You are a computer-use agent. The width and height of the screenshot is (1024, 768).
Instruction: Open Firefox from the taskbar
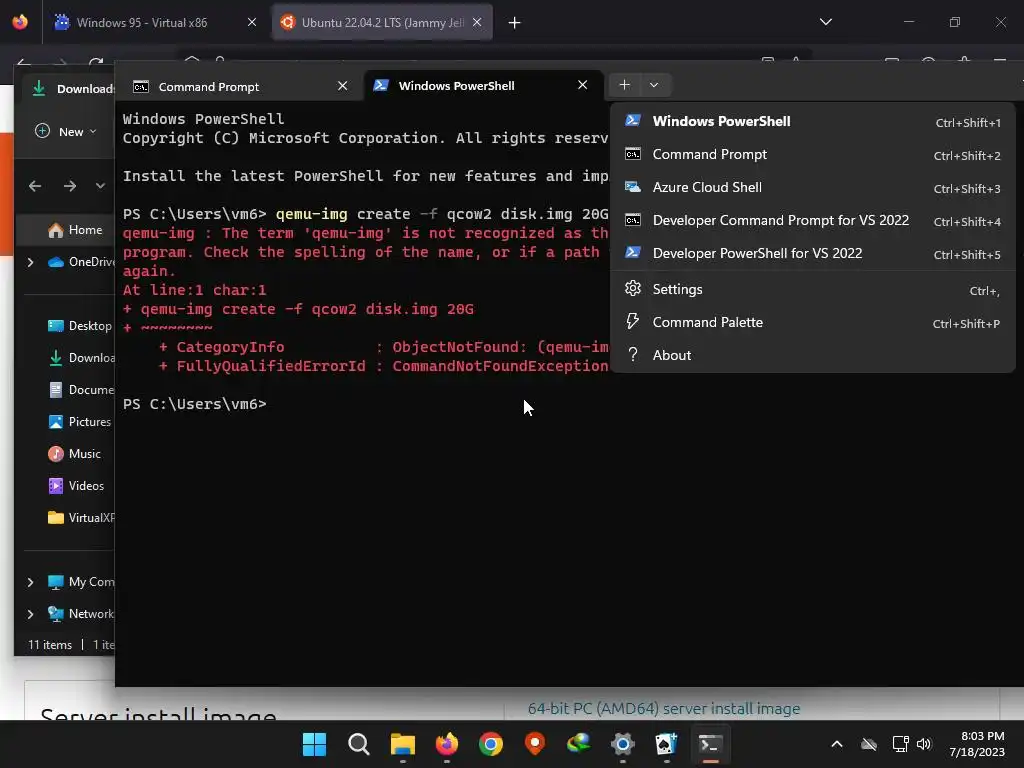point(447,744)
